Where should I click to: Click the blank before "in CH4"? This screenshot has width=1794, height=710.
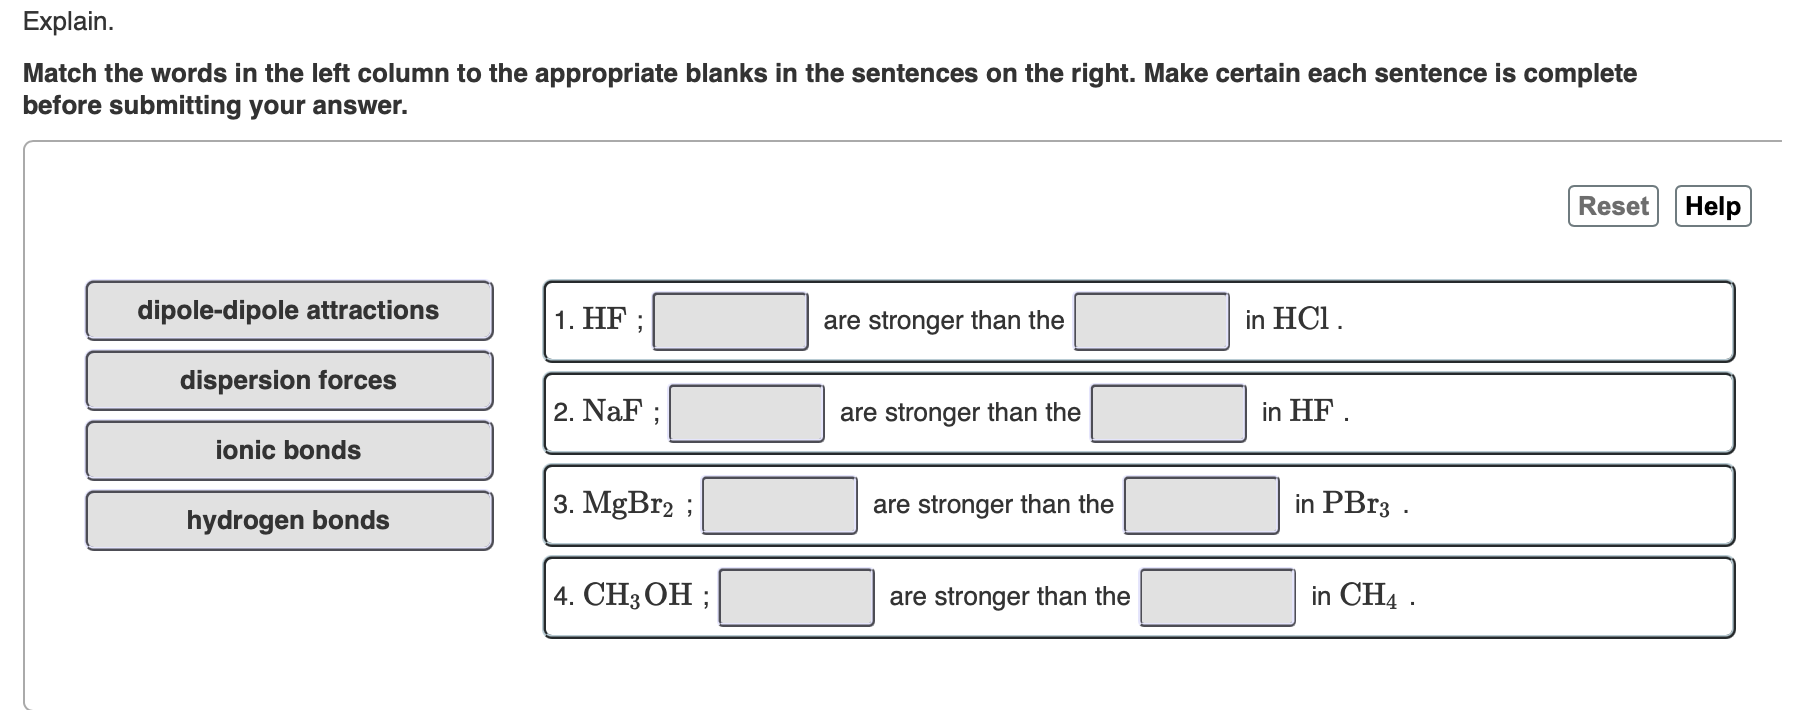[1216, 596]
